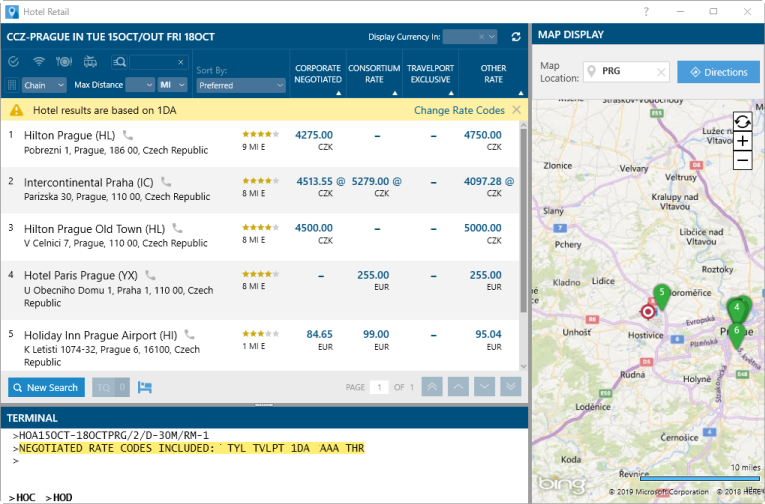Image resolution: width=765 pixels, height=504 pixels.
Task: Click the bed icon beside TQ button
Action: point(144,387)
